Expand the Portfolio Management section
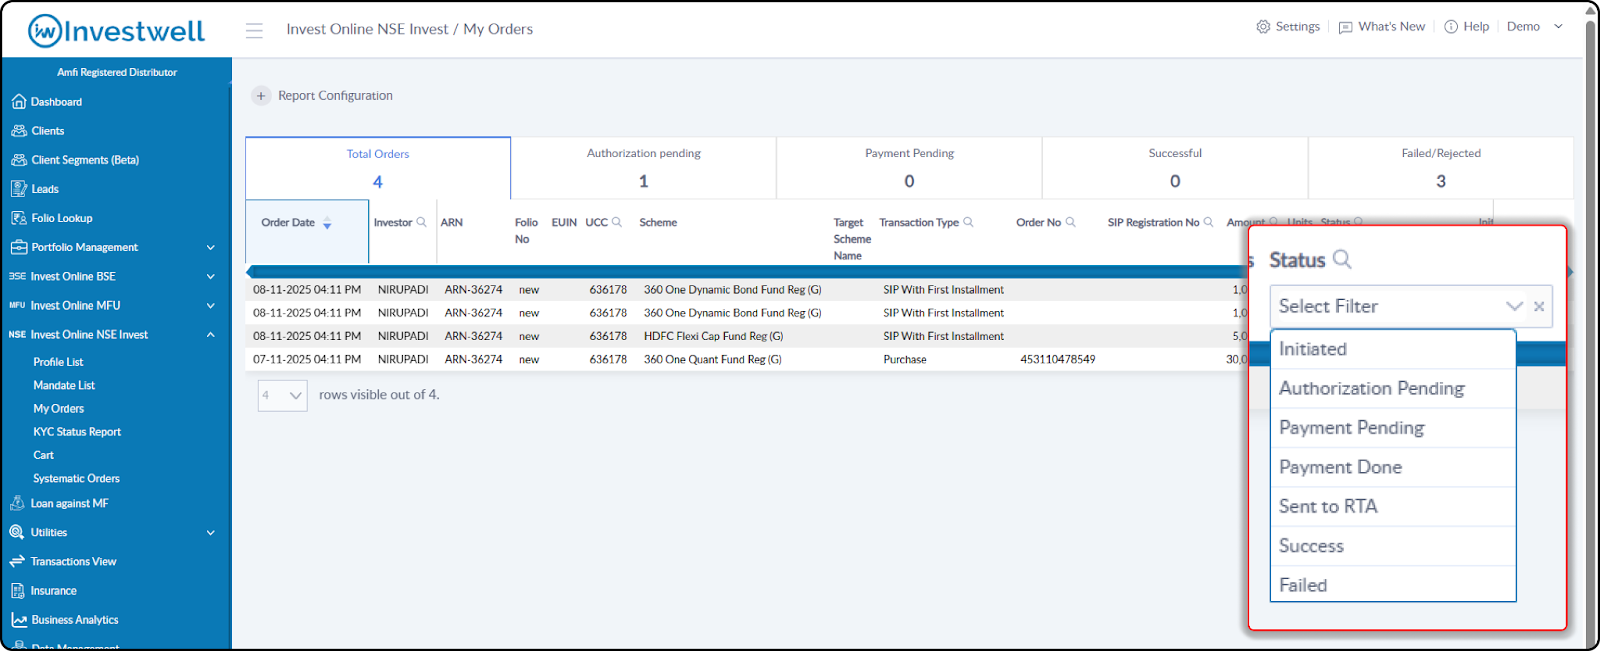The height and width of the screenshot is (651, 1600). tap(210, 247)
